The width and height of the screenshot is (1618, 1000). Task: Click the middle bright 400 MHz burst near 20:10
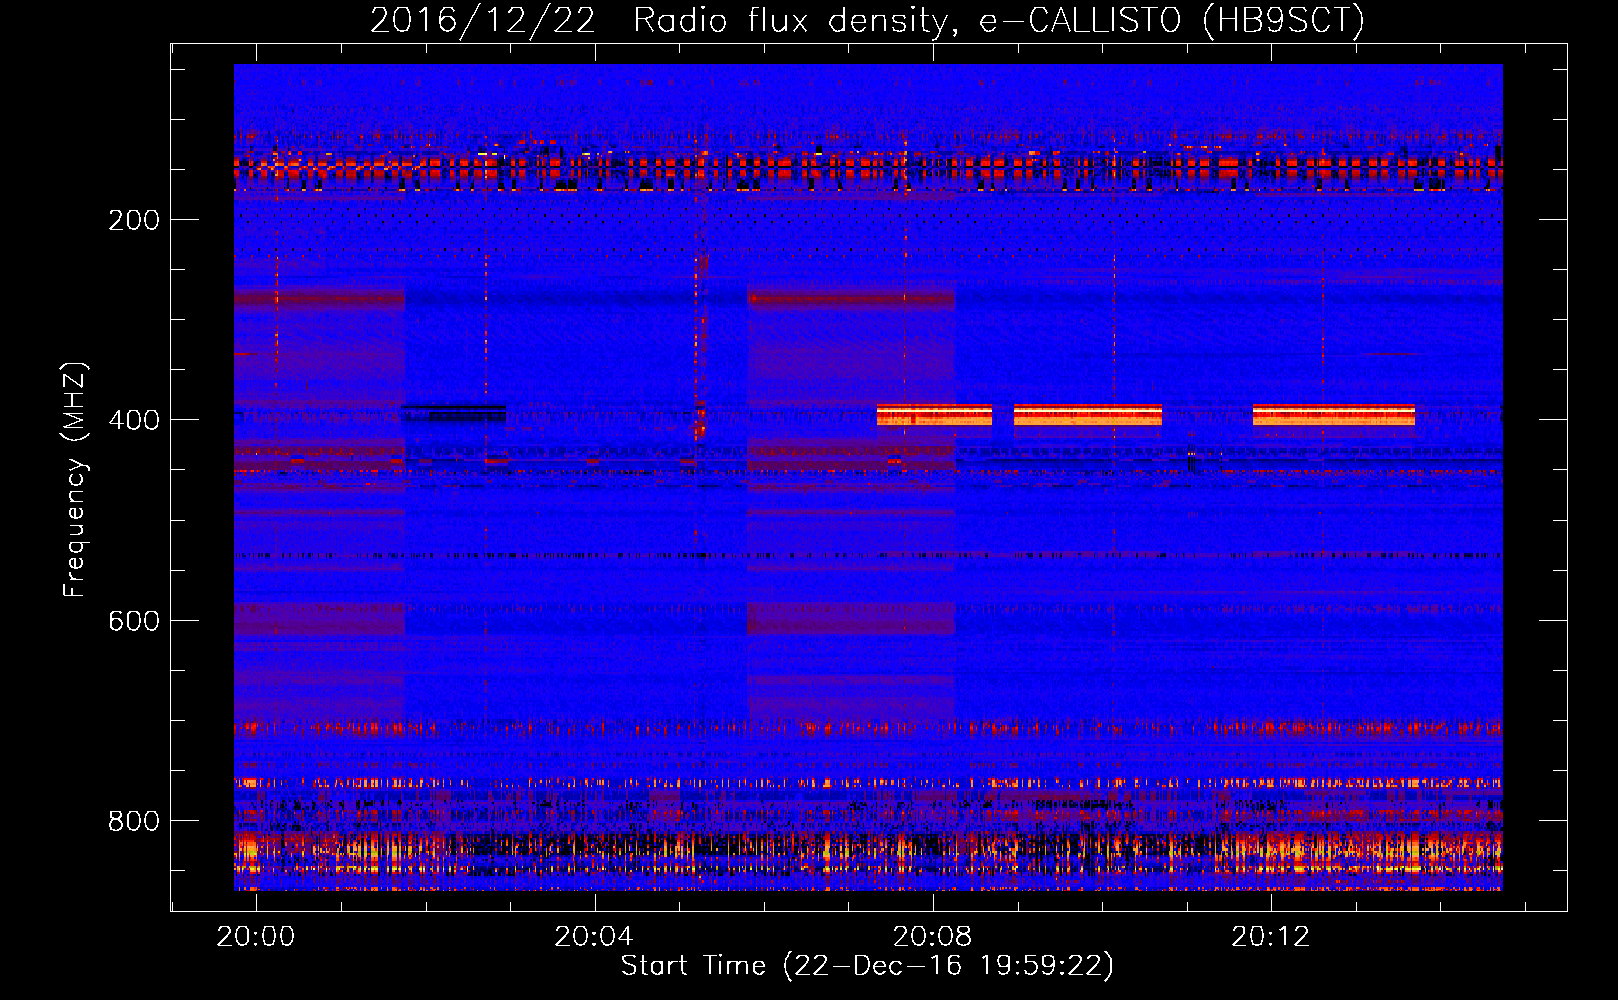click(x=1088, y=415)
